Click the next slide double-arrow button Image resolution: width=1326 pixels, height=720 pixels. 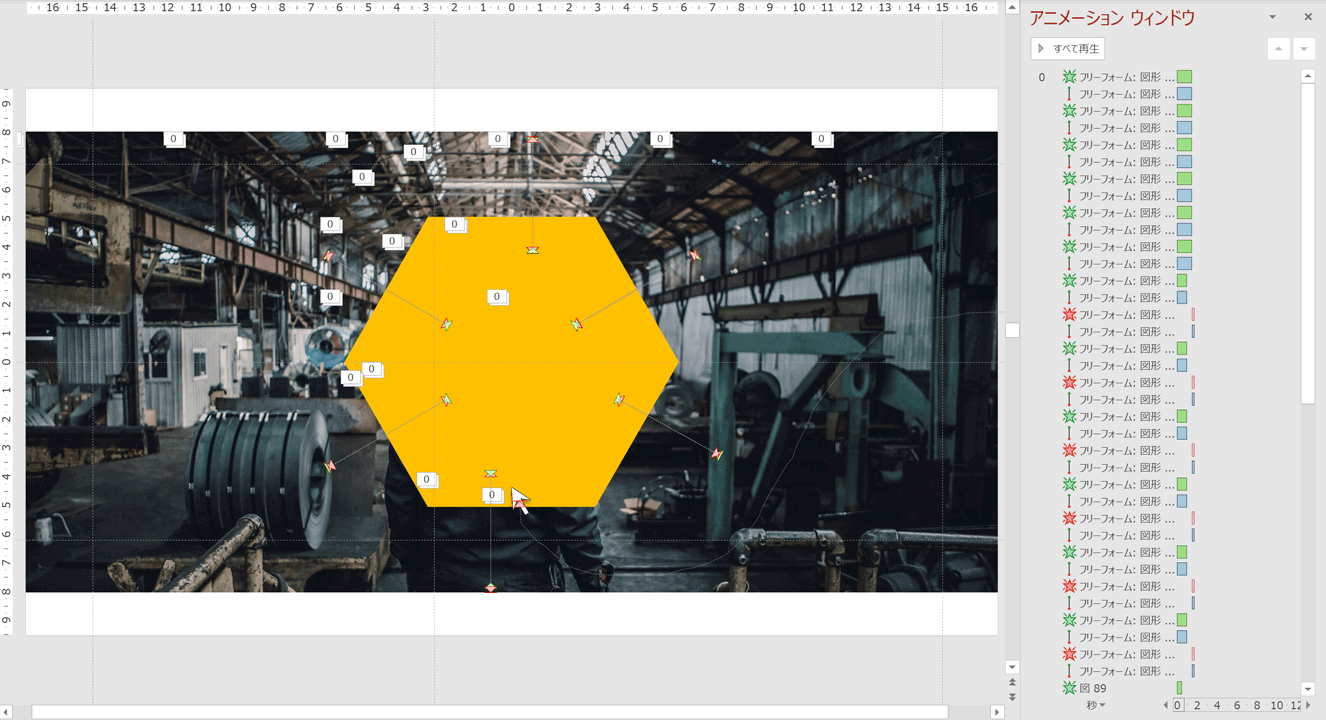tap(1012, 697)
